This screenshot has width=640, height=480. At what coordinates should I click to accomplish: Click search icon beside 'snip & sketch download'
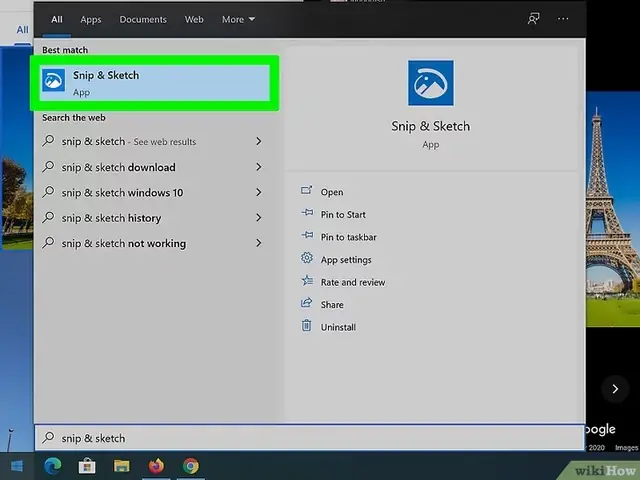coord(48,167)
